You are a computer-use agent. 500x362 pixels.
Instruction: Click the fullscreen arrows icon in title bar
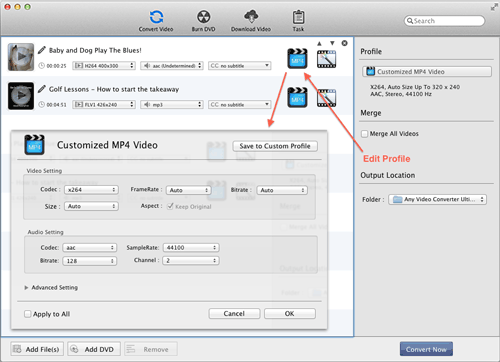(494, 7)
